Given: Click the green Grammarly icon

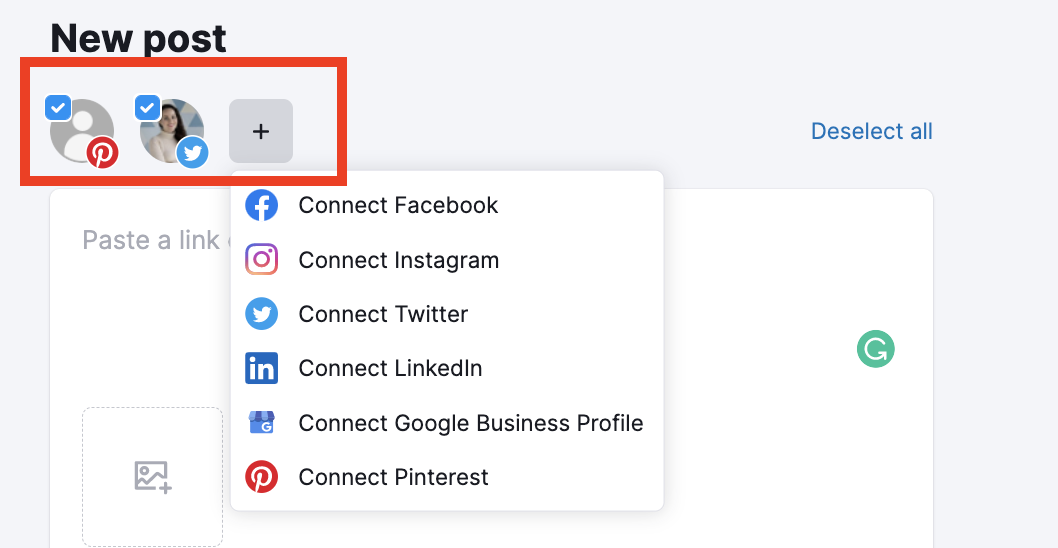Looking at the screenshot, I should pos(875,350).
